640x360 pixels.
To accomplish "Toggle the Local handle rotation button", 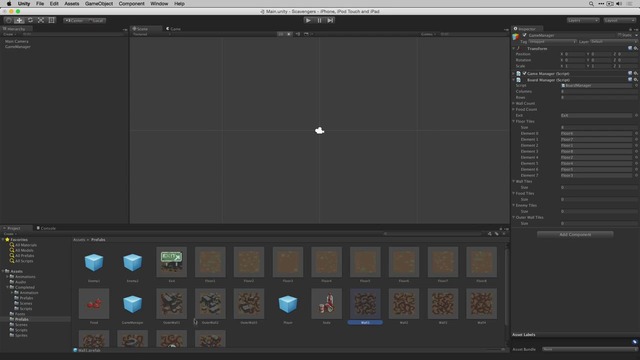I will coord(96,20).
